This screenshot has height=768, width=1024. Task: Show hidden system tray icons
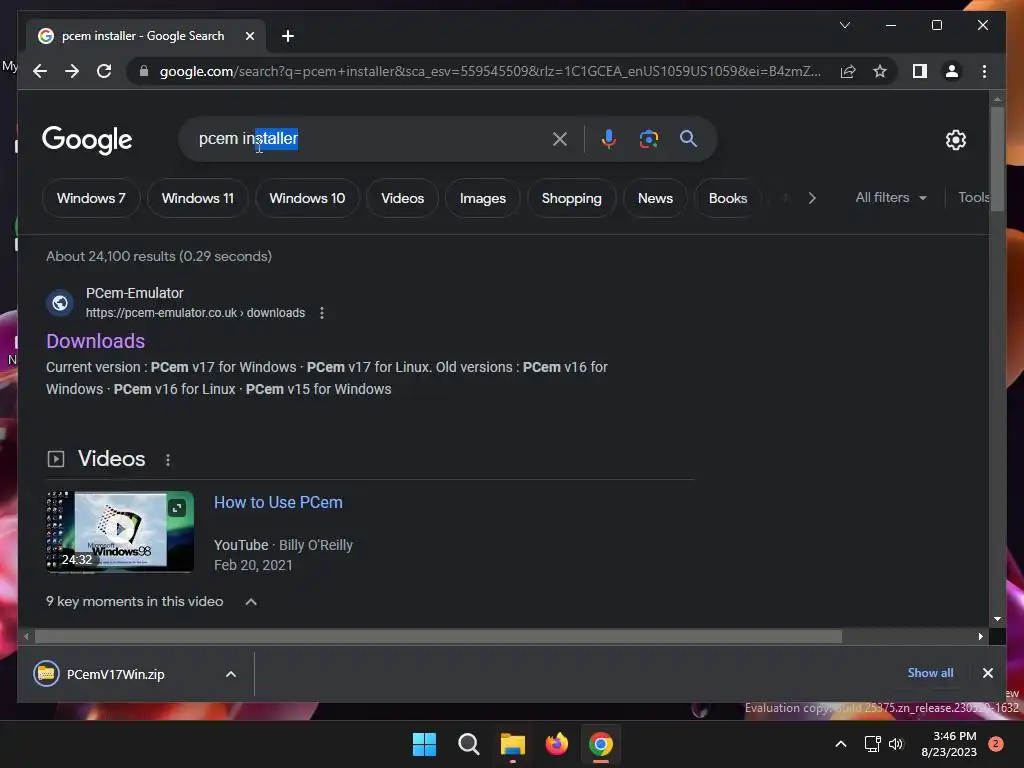pos(841,744)
